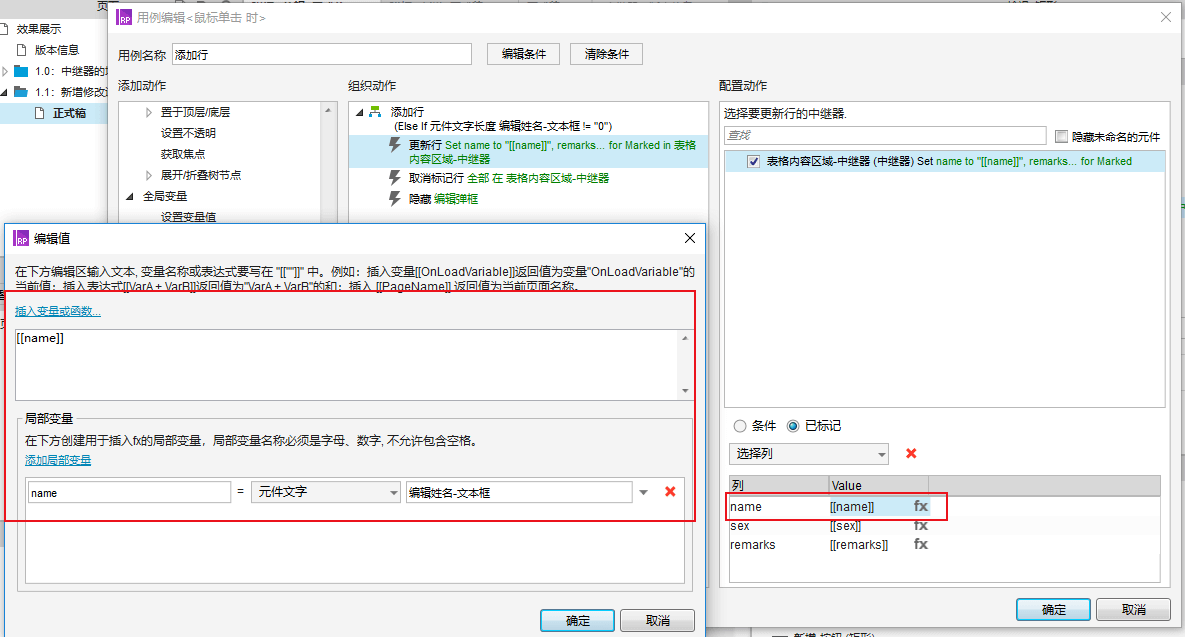Select 设置变量值 action
1185x637 pixels.
point(188,217)
